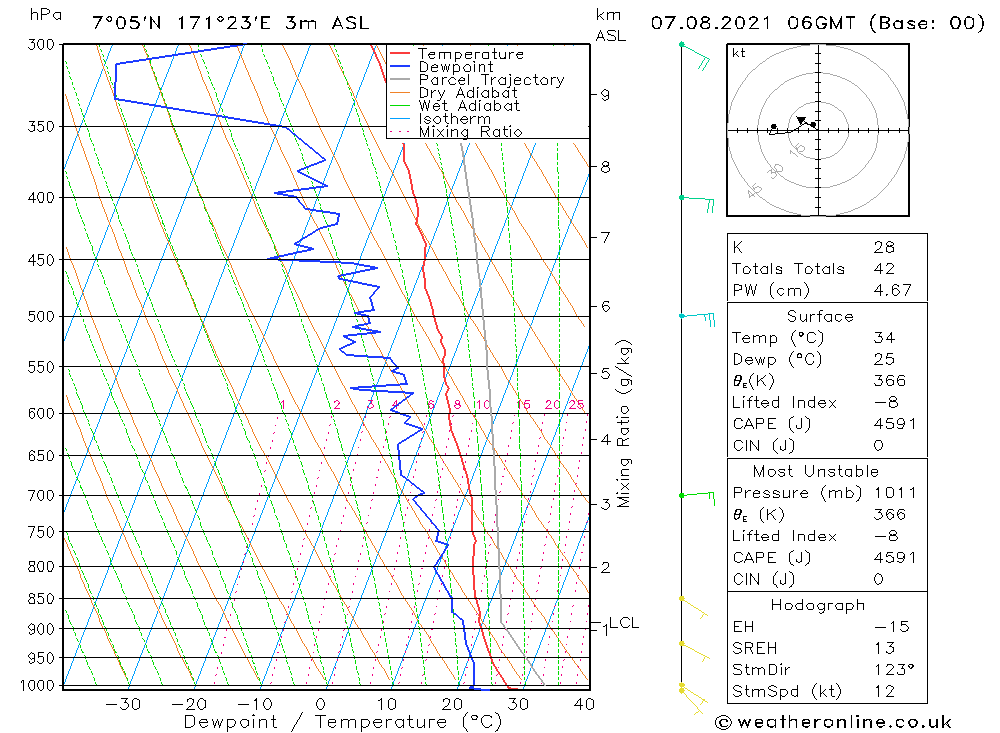Click the wind barb at 300 hPa level
The image size is (1000, 733).
pos(696,55)
